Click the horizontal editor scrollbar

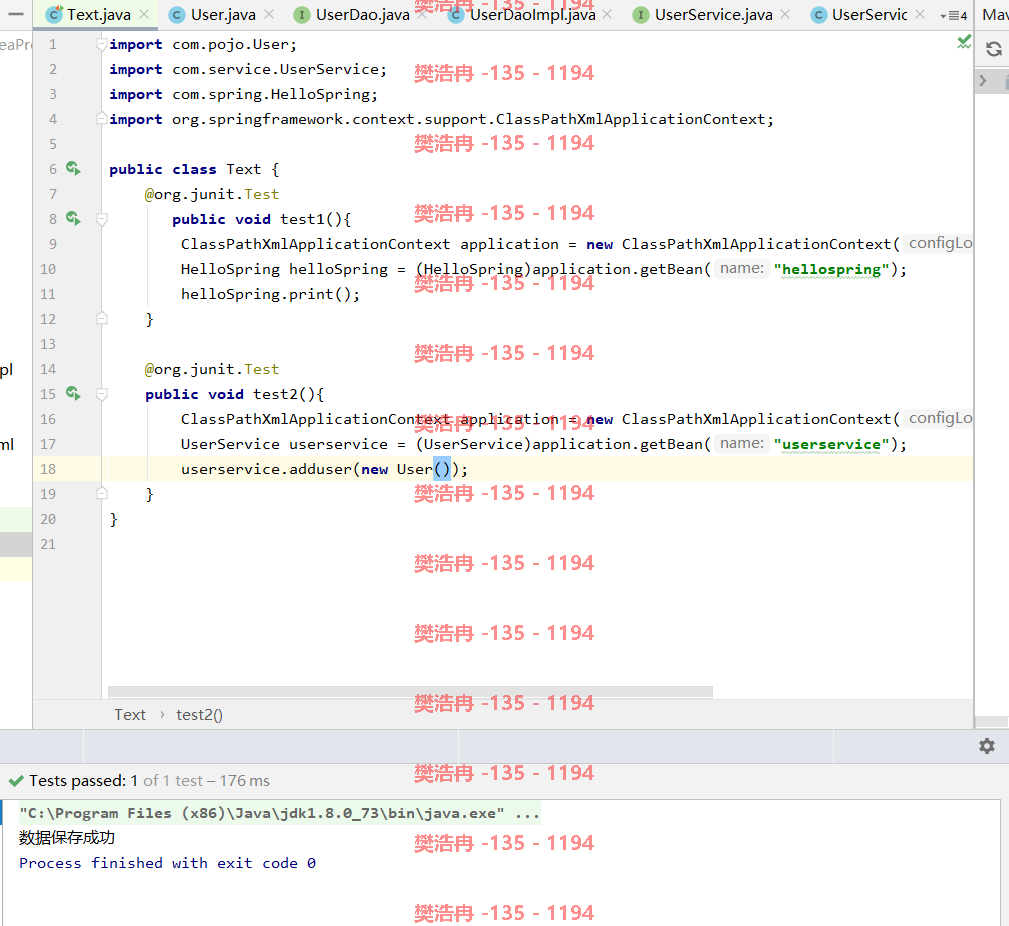coord(410,692)
